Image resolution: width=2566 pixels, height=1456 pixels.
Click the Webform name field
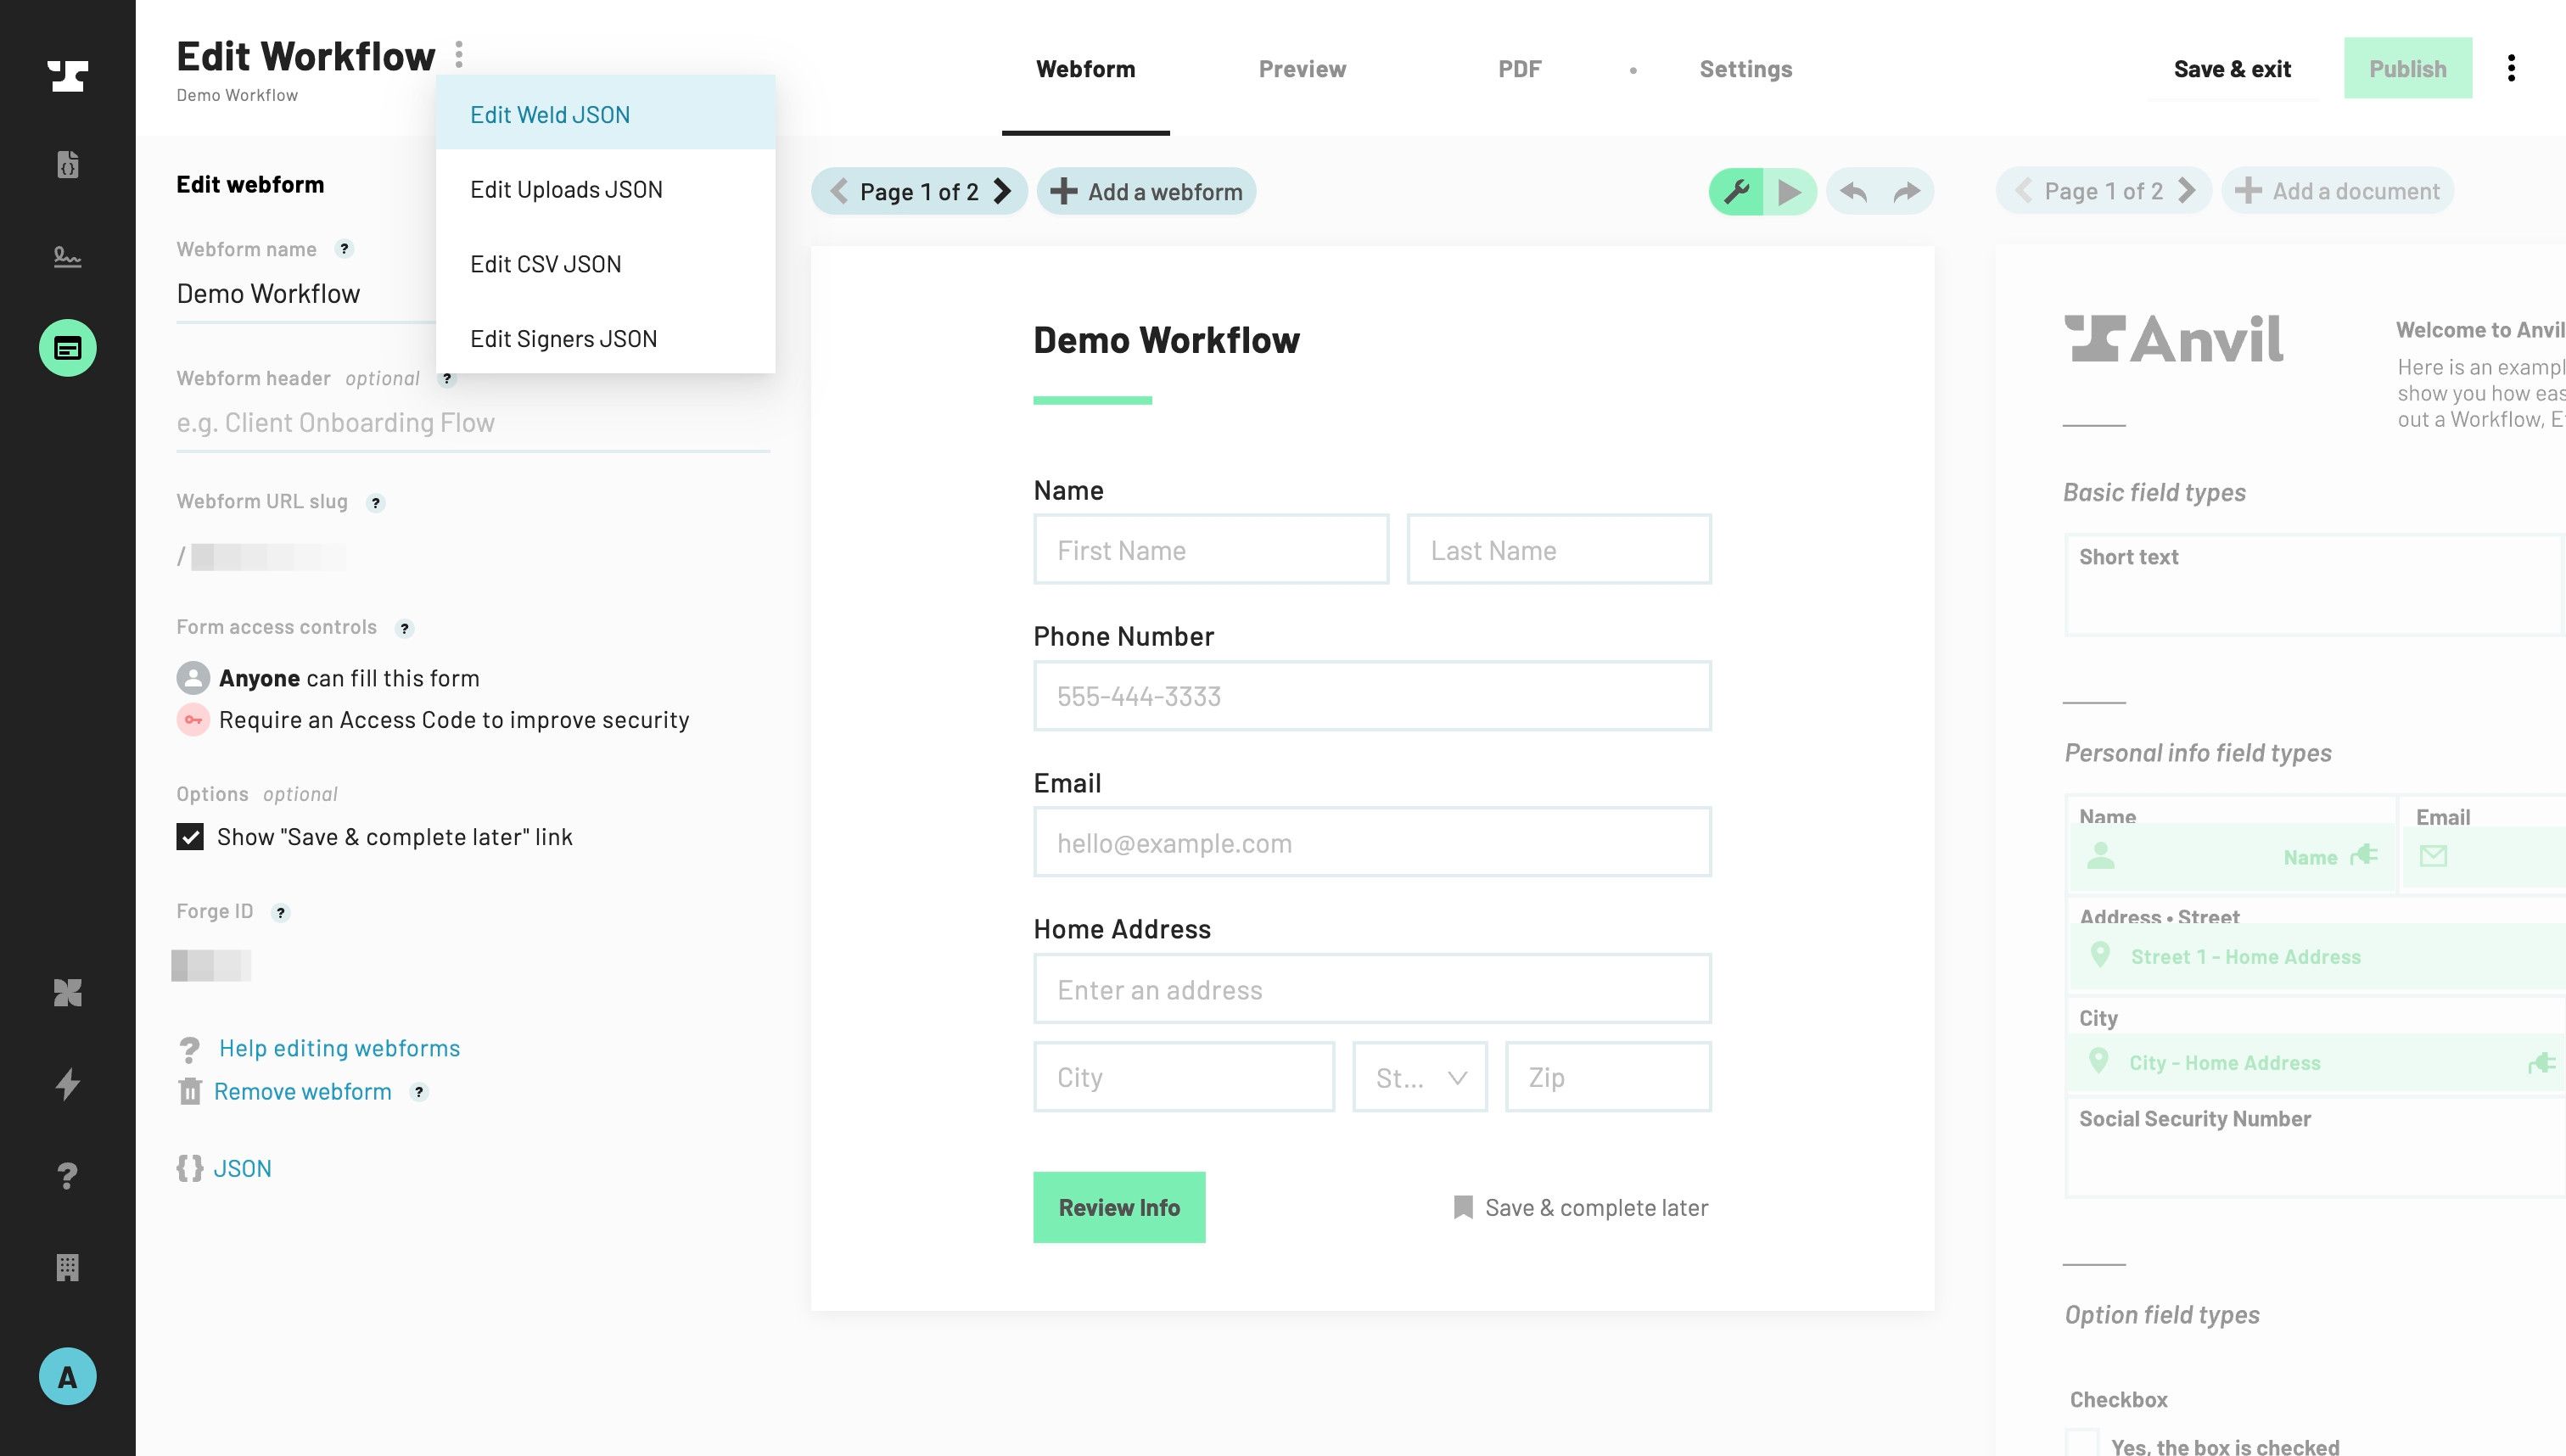coord(305,294)
